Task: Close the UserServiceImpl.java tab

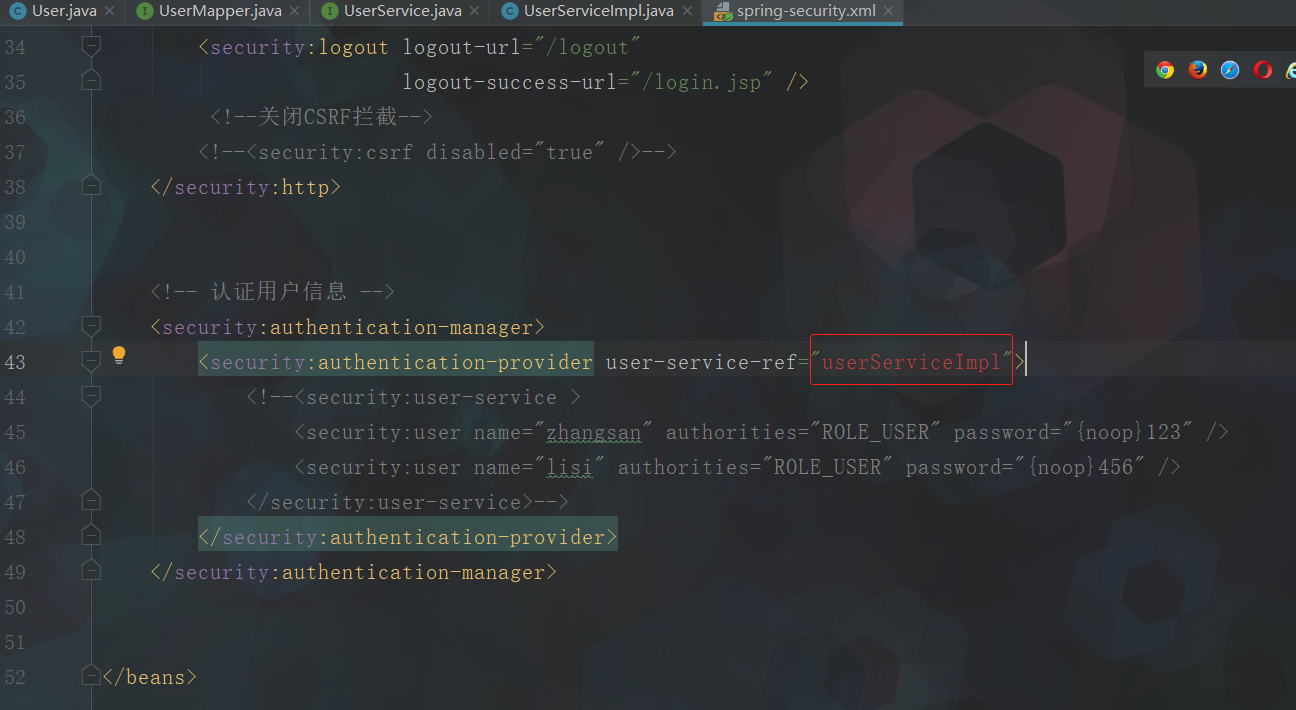Action: [687, 12]
